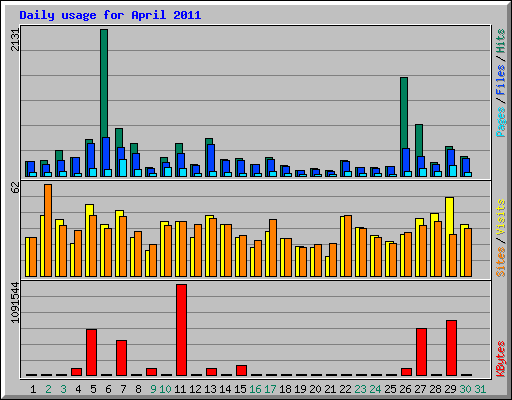Click the cyan "Pages" legend label
This screenshot has width=512, height=400.
[x=500, y=122]
